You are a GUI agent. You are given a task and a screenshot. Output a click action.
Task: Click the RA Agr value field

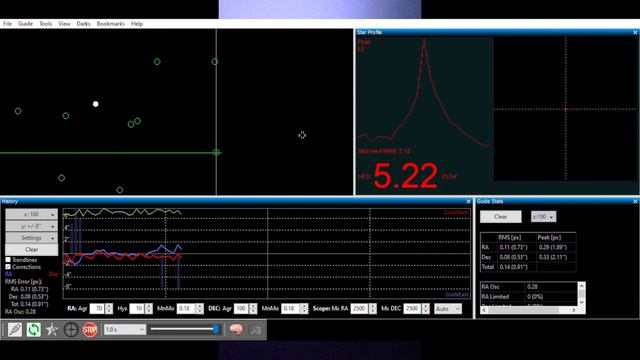click(97, 309)
